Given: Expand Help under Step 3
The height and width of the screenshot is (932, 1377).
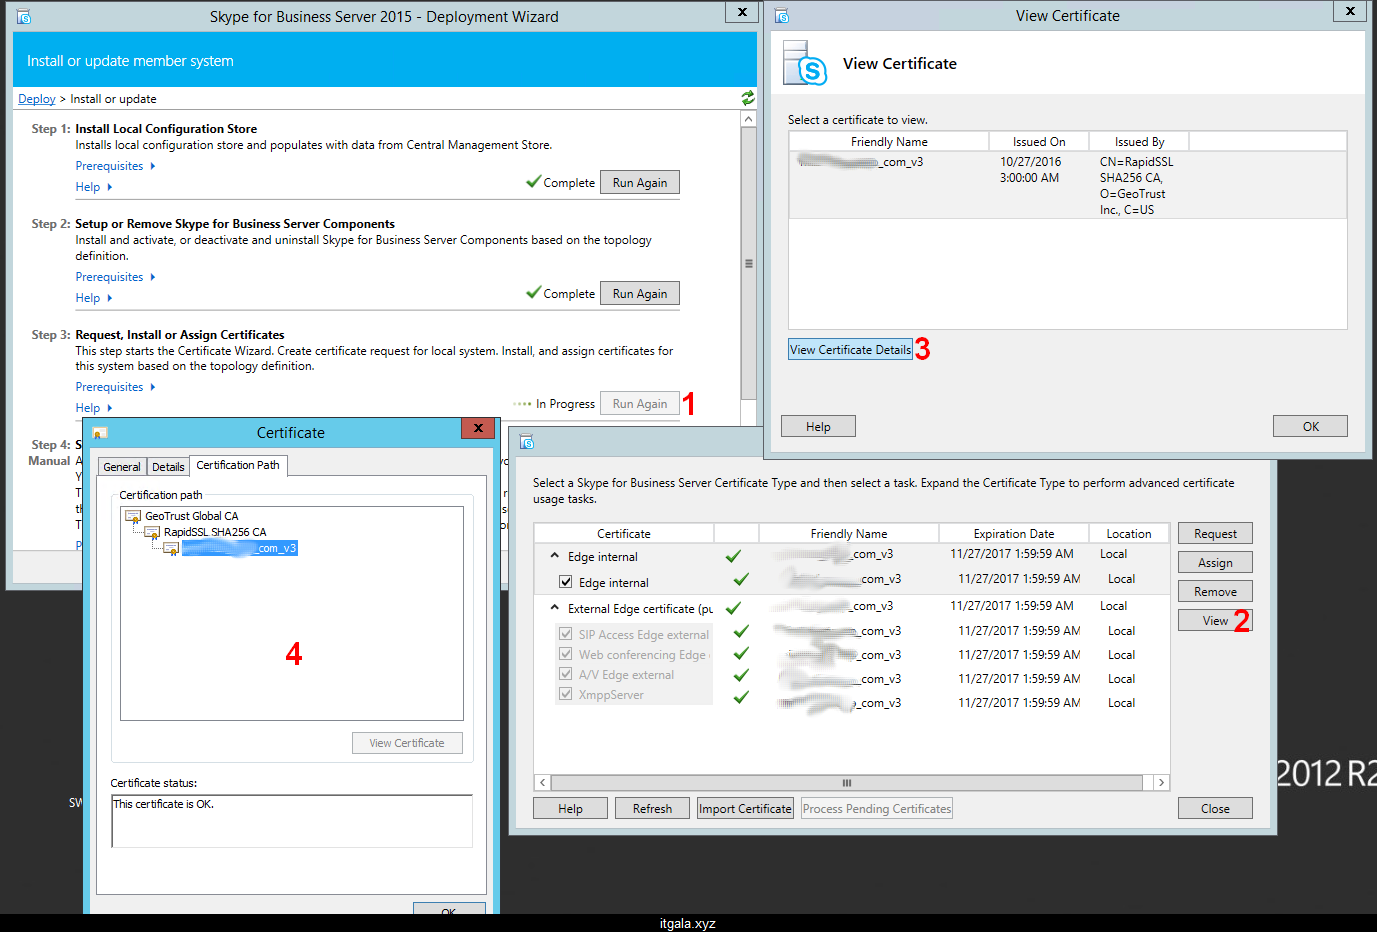Looking at the screenshot, I should click(93, 408).
